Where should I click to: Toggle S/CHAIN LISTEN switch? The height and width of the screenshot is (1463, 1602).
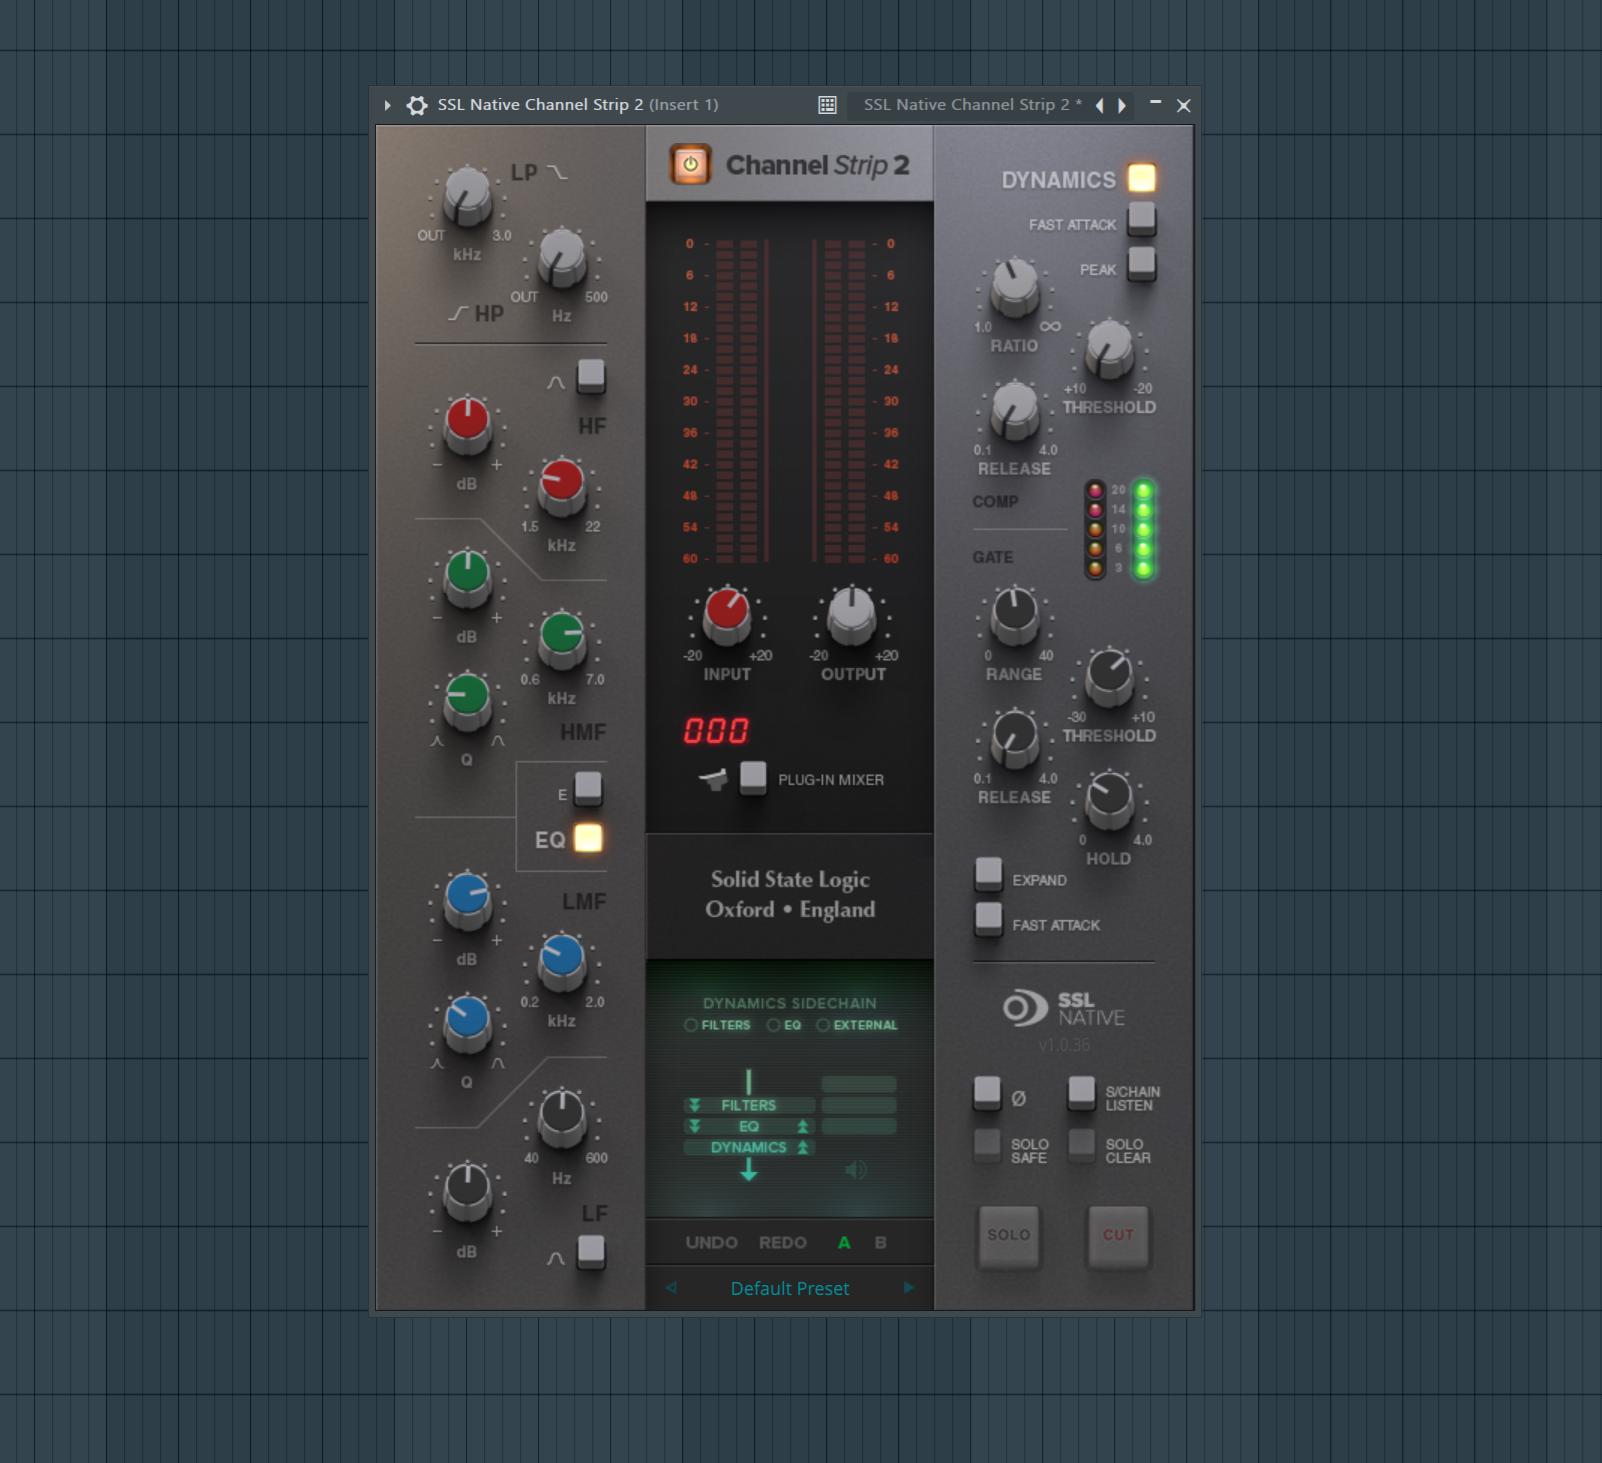pyautogui.click(x=1081, y=1093)
